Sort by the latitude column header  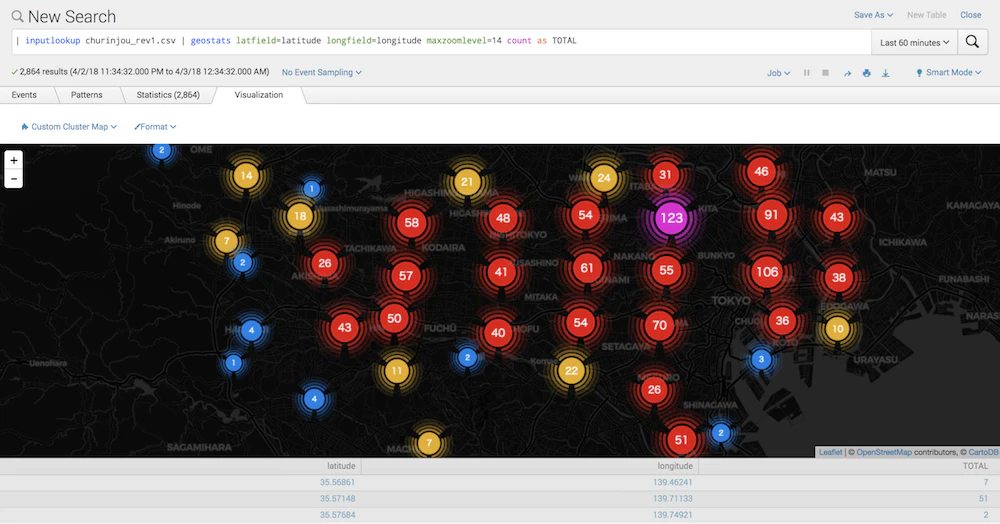[341, 466]
